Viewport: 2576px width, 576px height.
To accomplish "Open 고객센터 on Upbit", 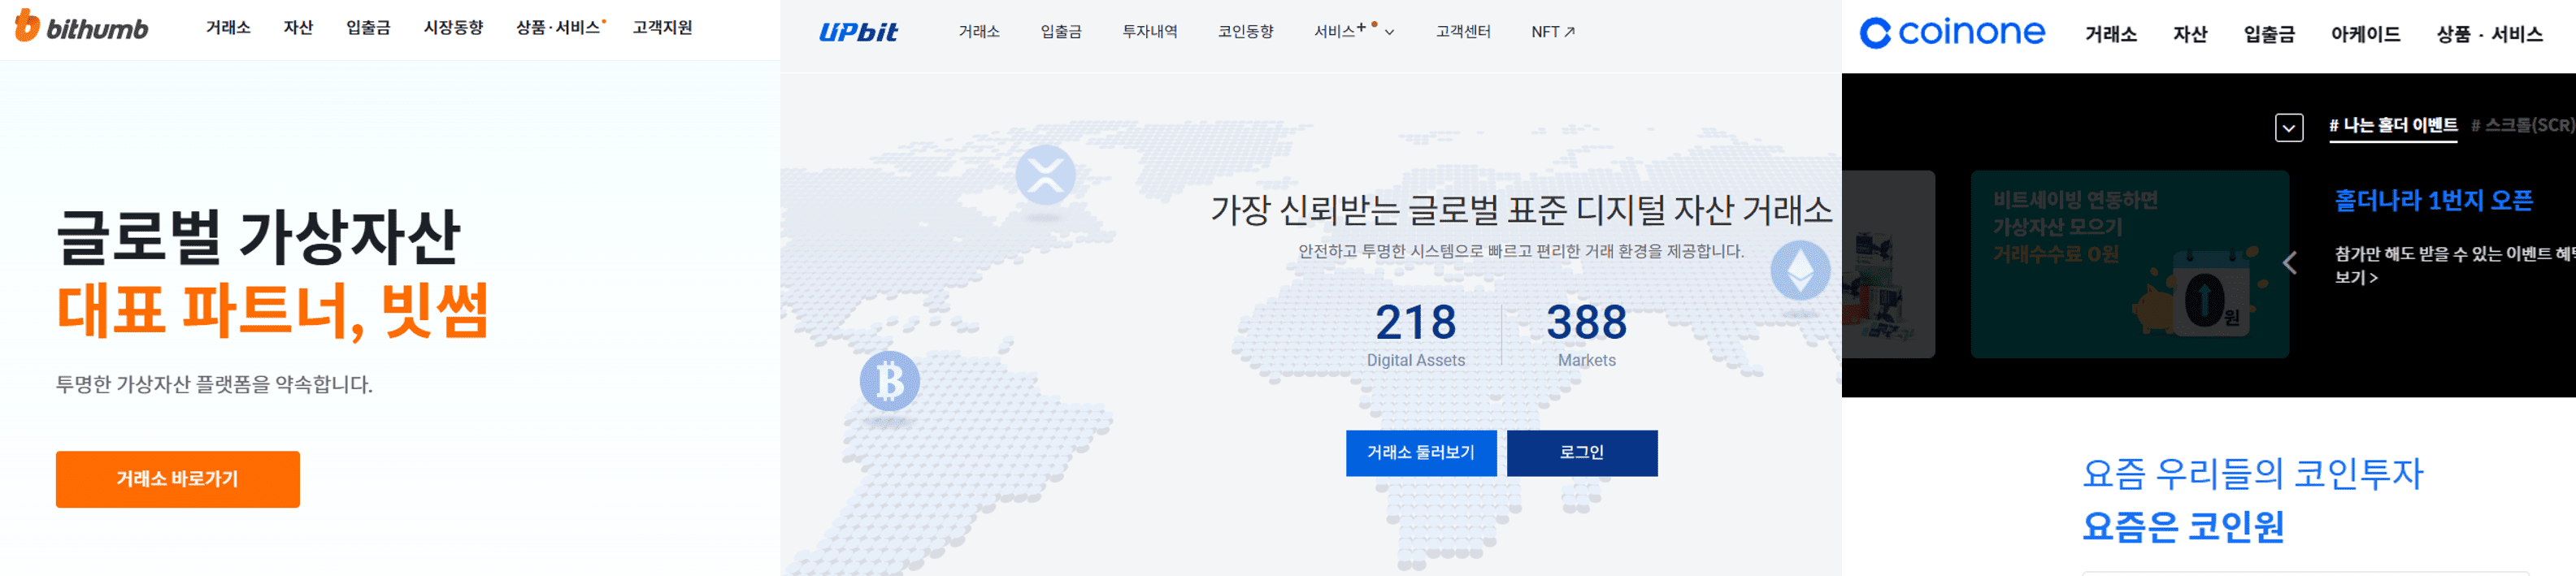I will pos(1463,32).
